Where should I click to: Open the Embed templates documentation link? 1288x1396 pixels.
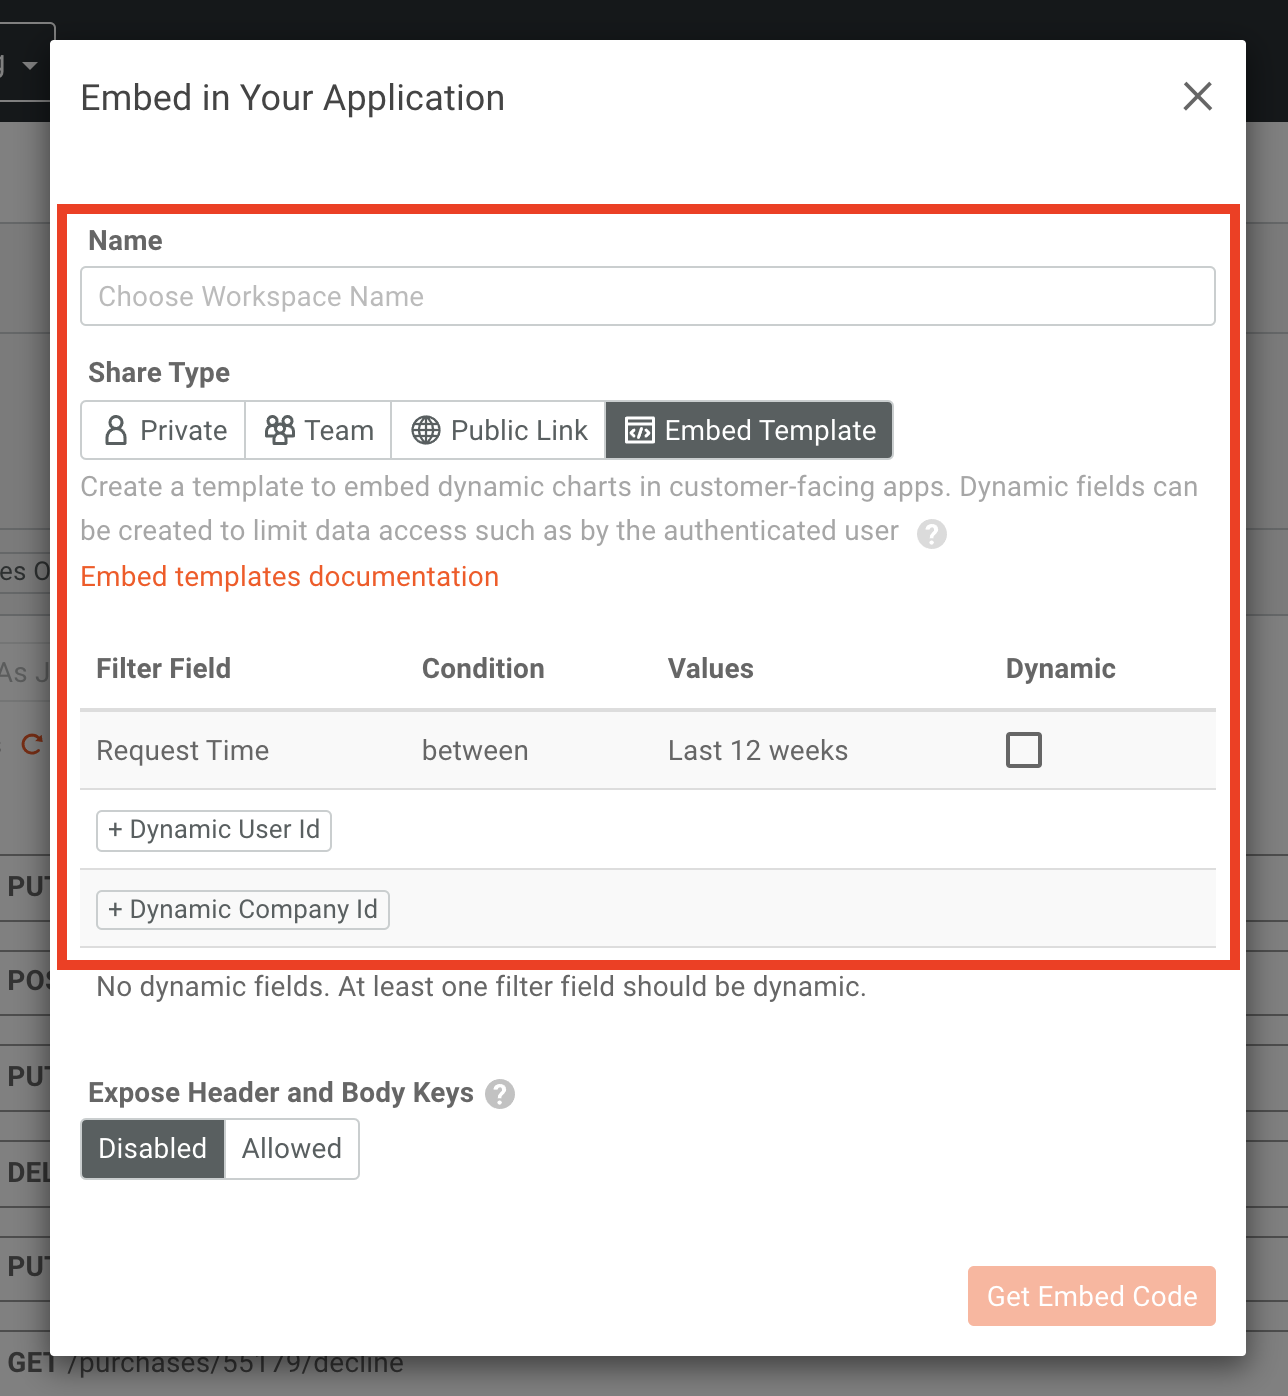tap(289, 576)
